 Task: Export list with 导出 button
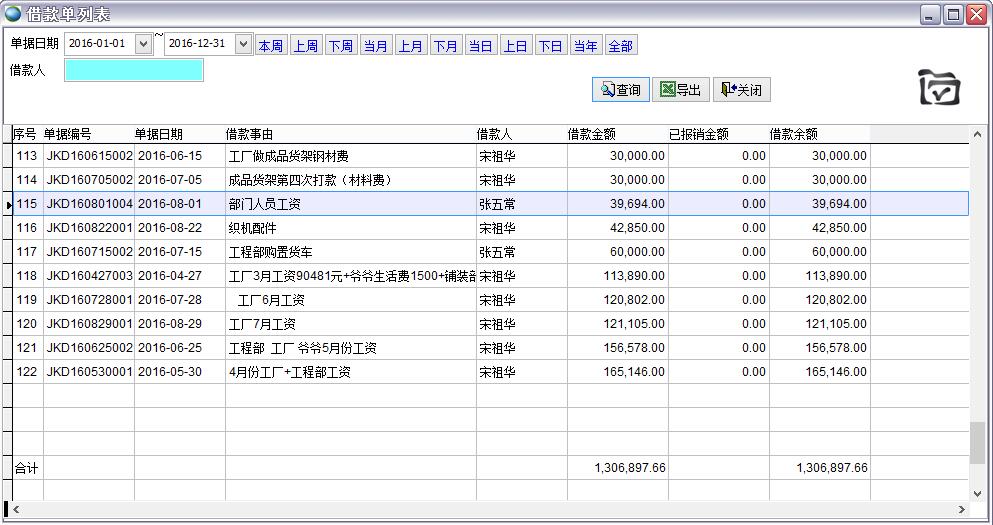(680, 90)
